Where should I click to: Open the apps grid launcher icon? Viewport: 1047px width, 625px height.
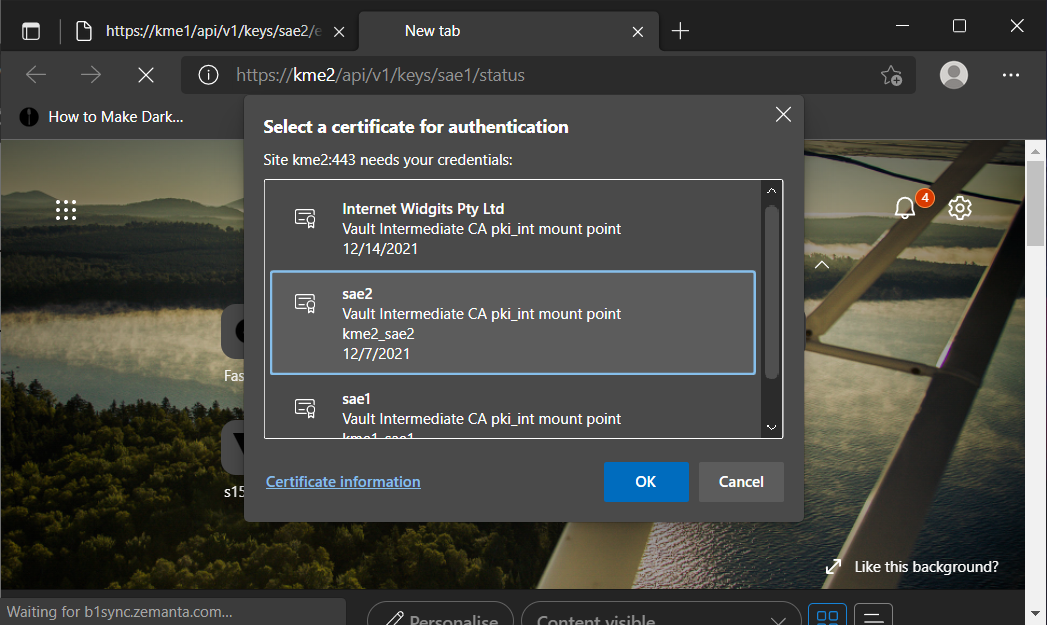pos(65,210)
